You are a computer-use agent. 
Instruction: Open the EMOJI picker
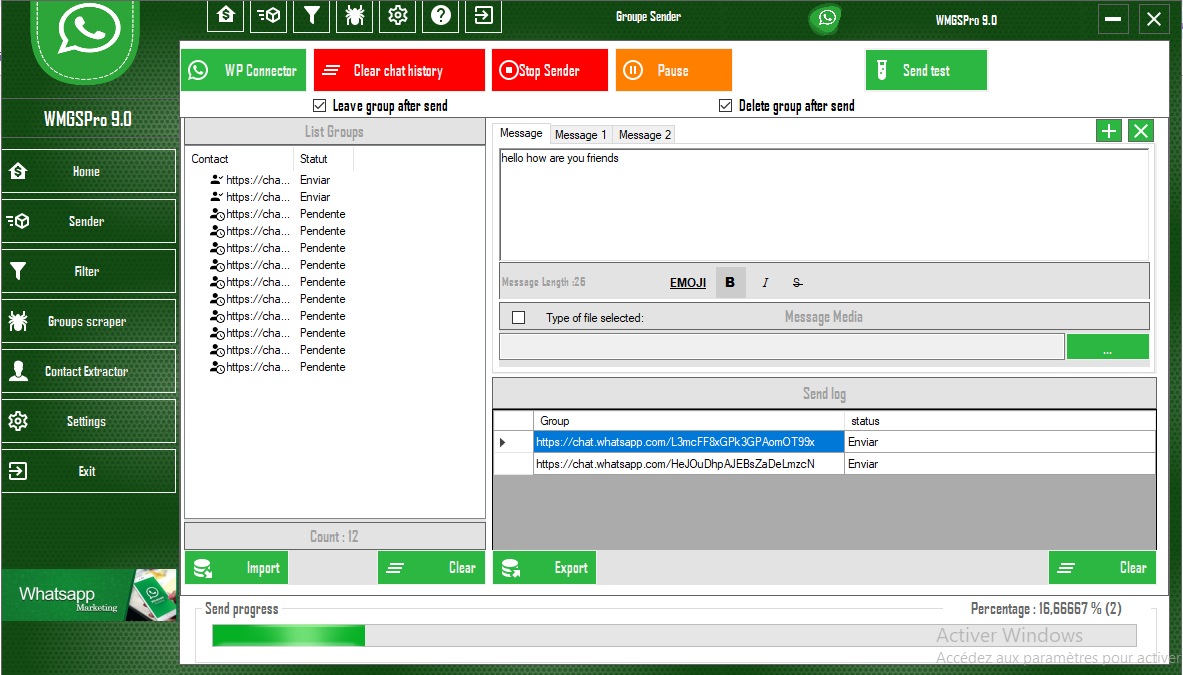tap(687, 283)
